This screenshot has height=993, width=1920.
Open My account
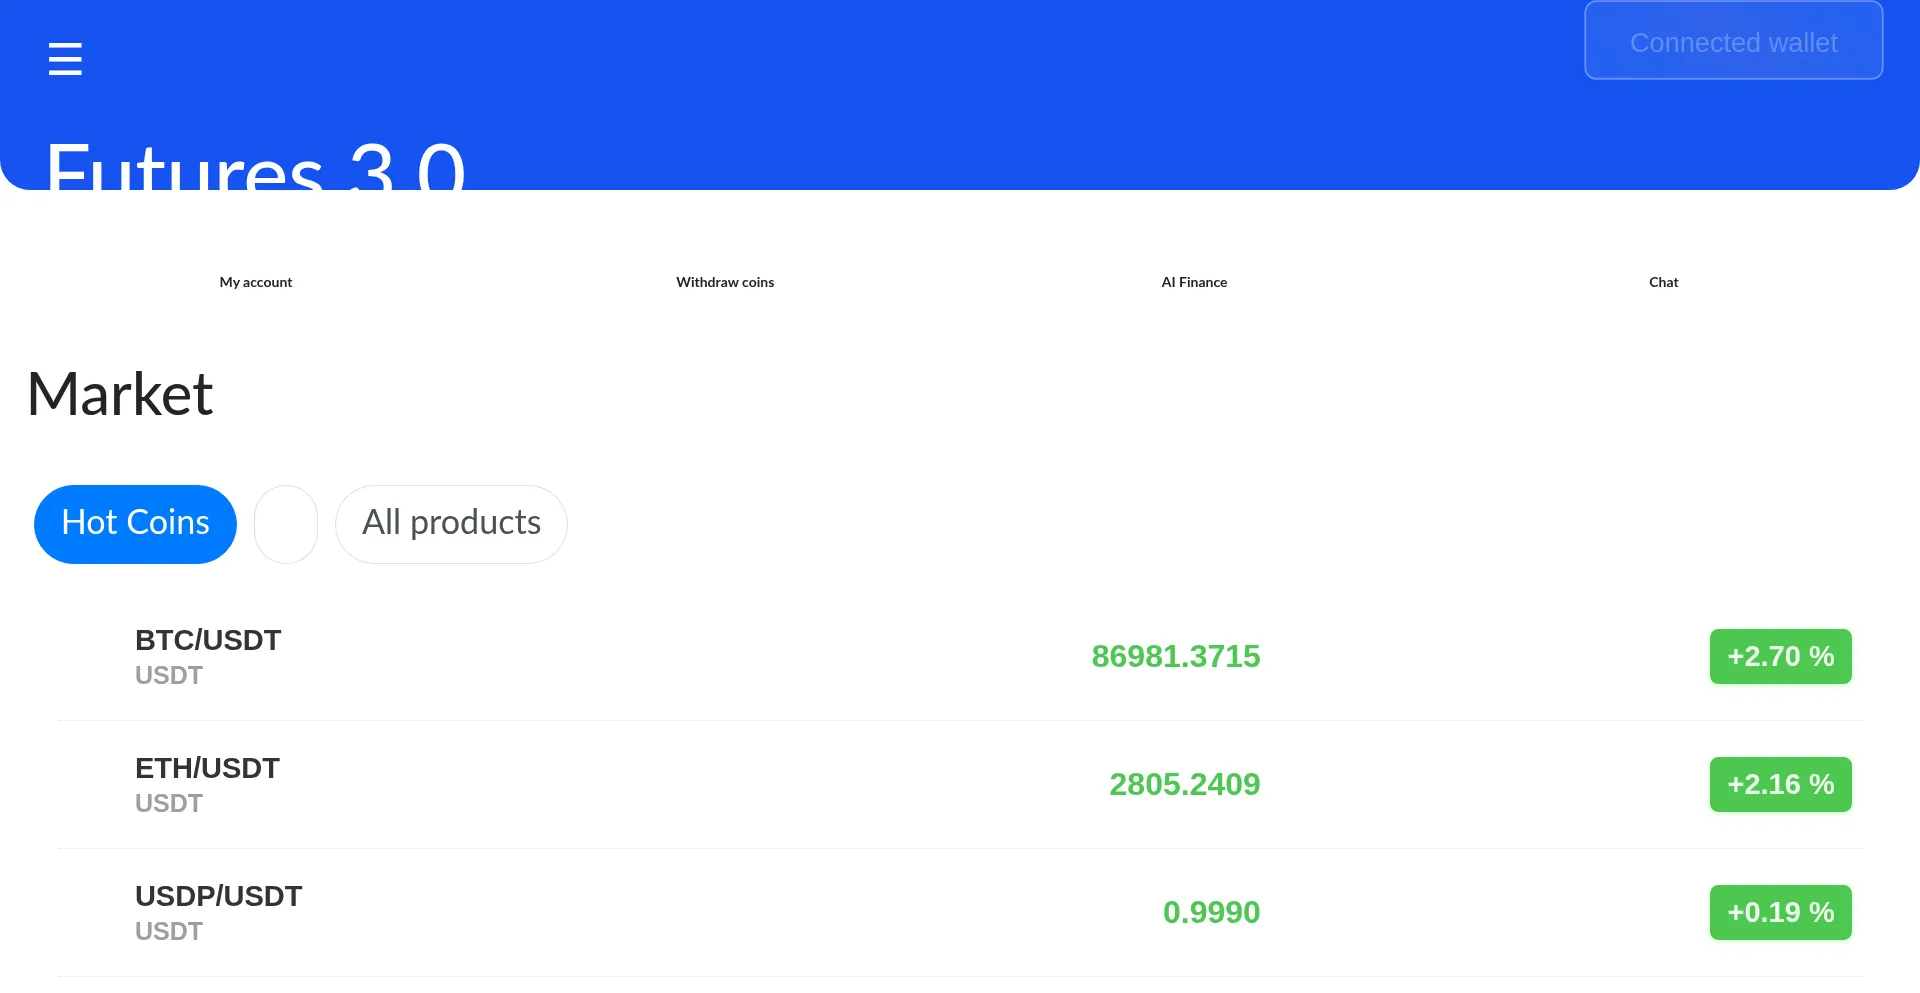pos(256,282)
